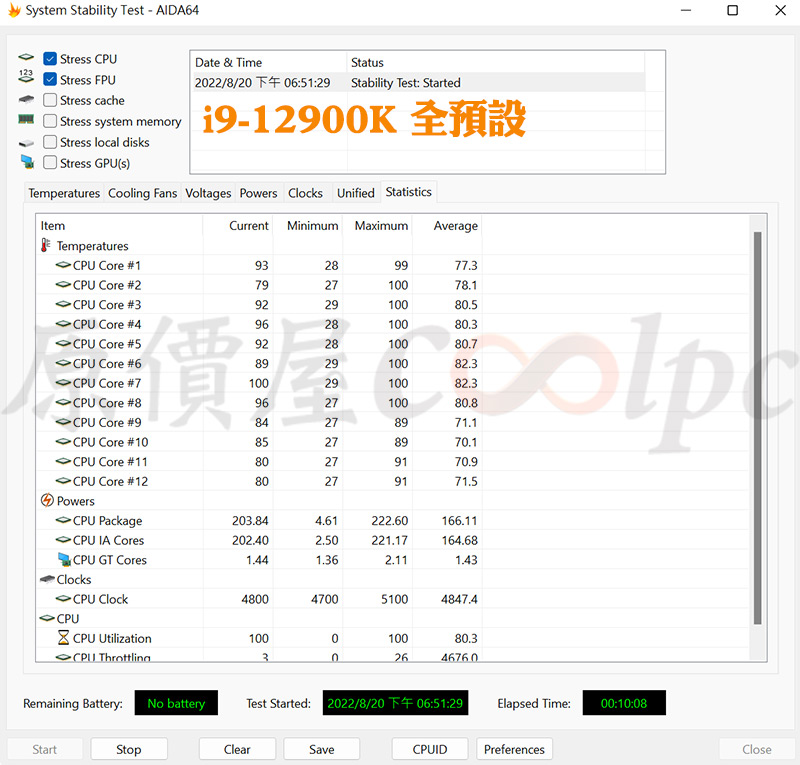Click the Elapsed Time display 00:10:08

(624, 703)
